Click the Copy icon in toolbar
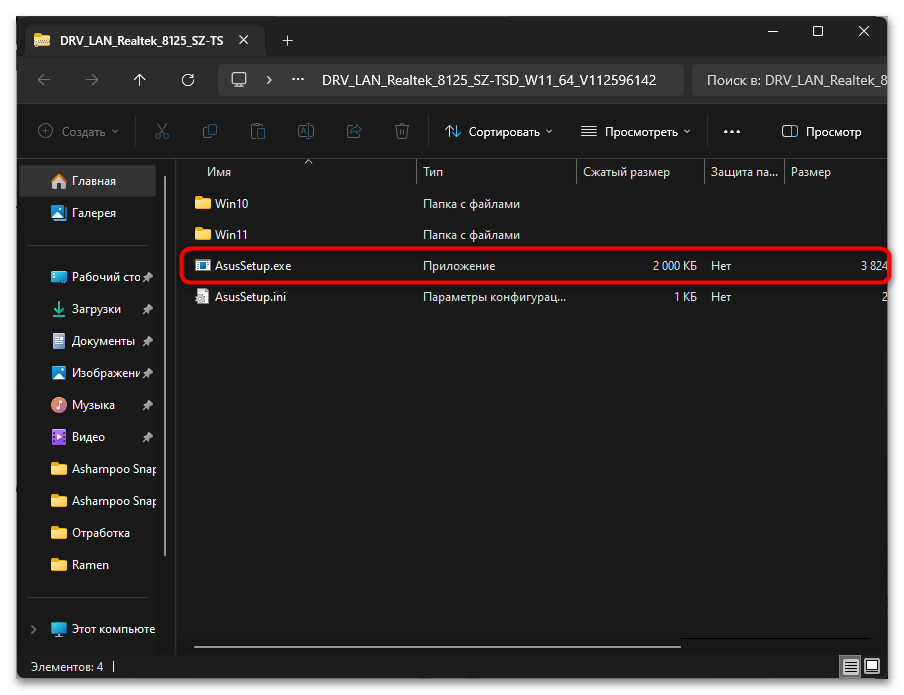904x695 pixels. (x=210, y=132)
